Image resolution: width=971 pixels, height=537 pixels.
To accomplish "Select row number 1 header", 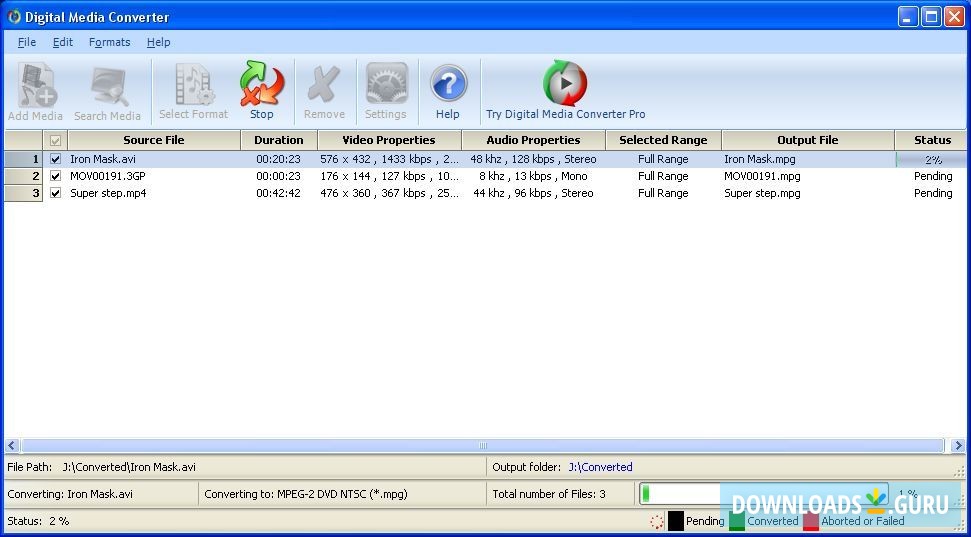I will pos(24,159).
